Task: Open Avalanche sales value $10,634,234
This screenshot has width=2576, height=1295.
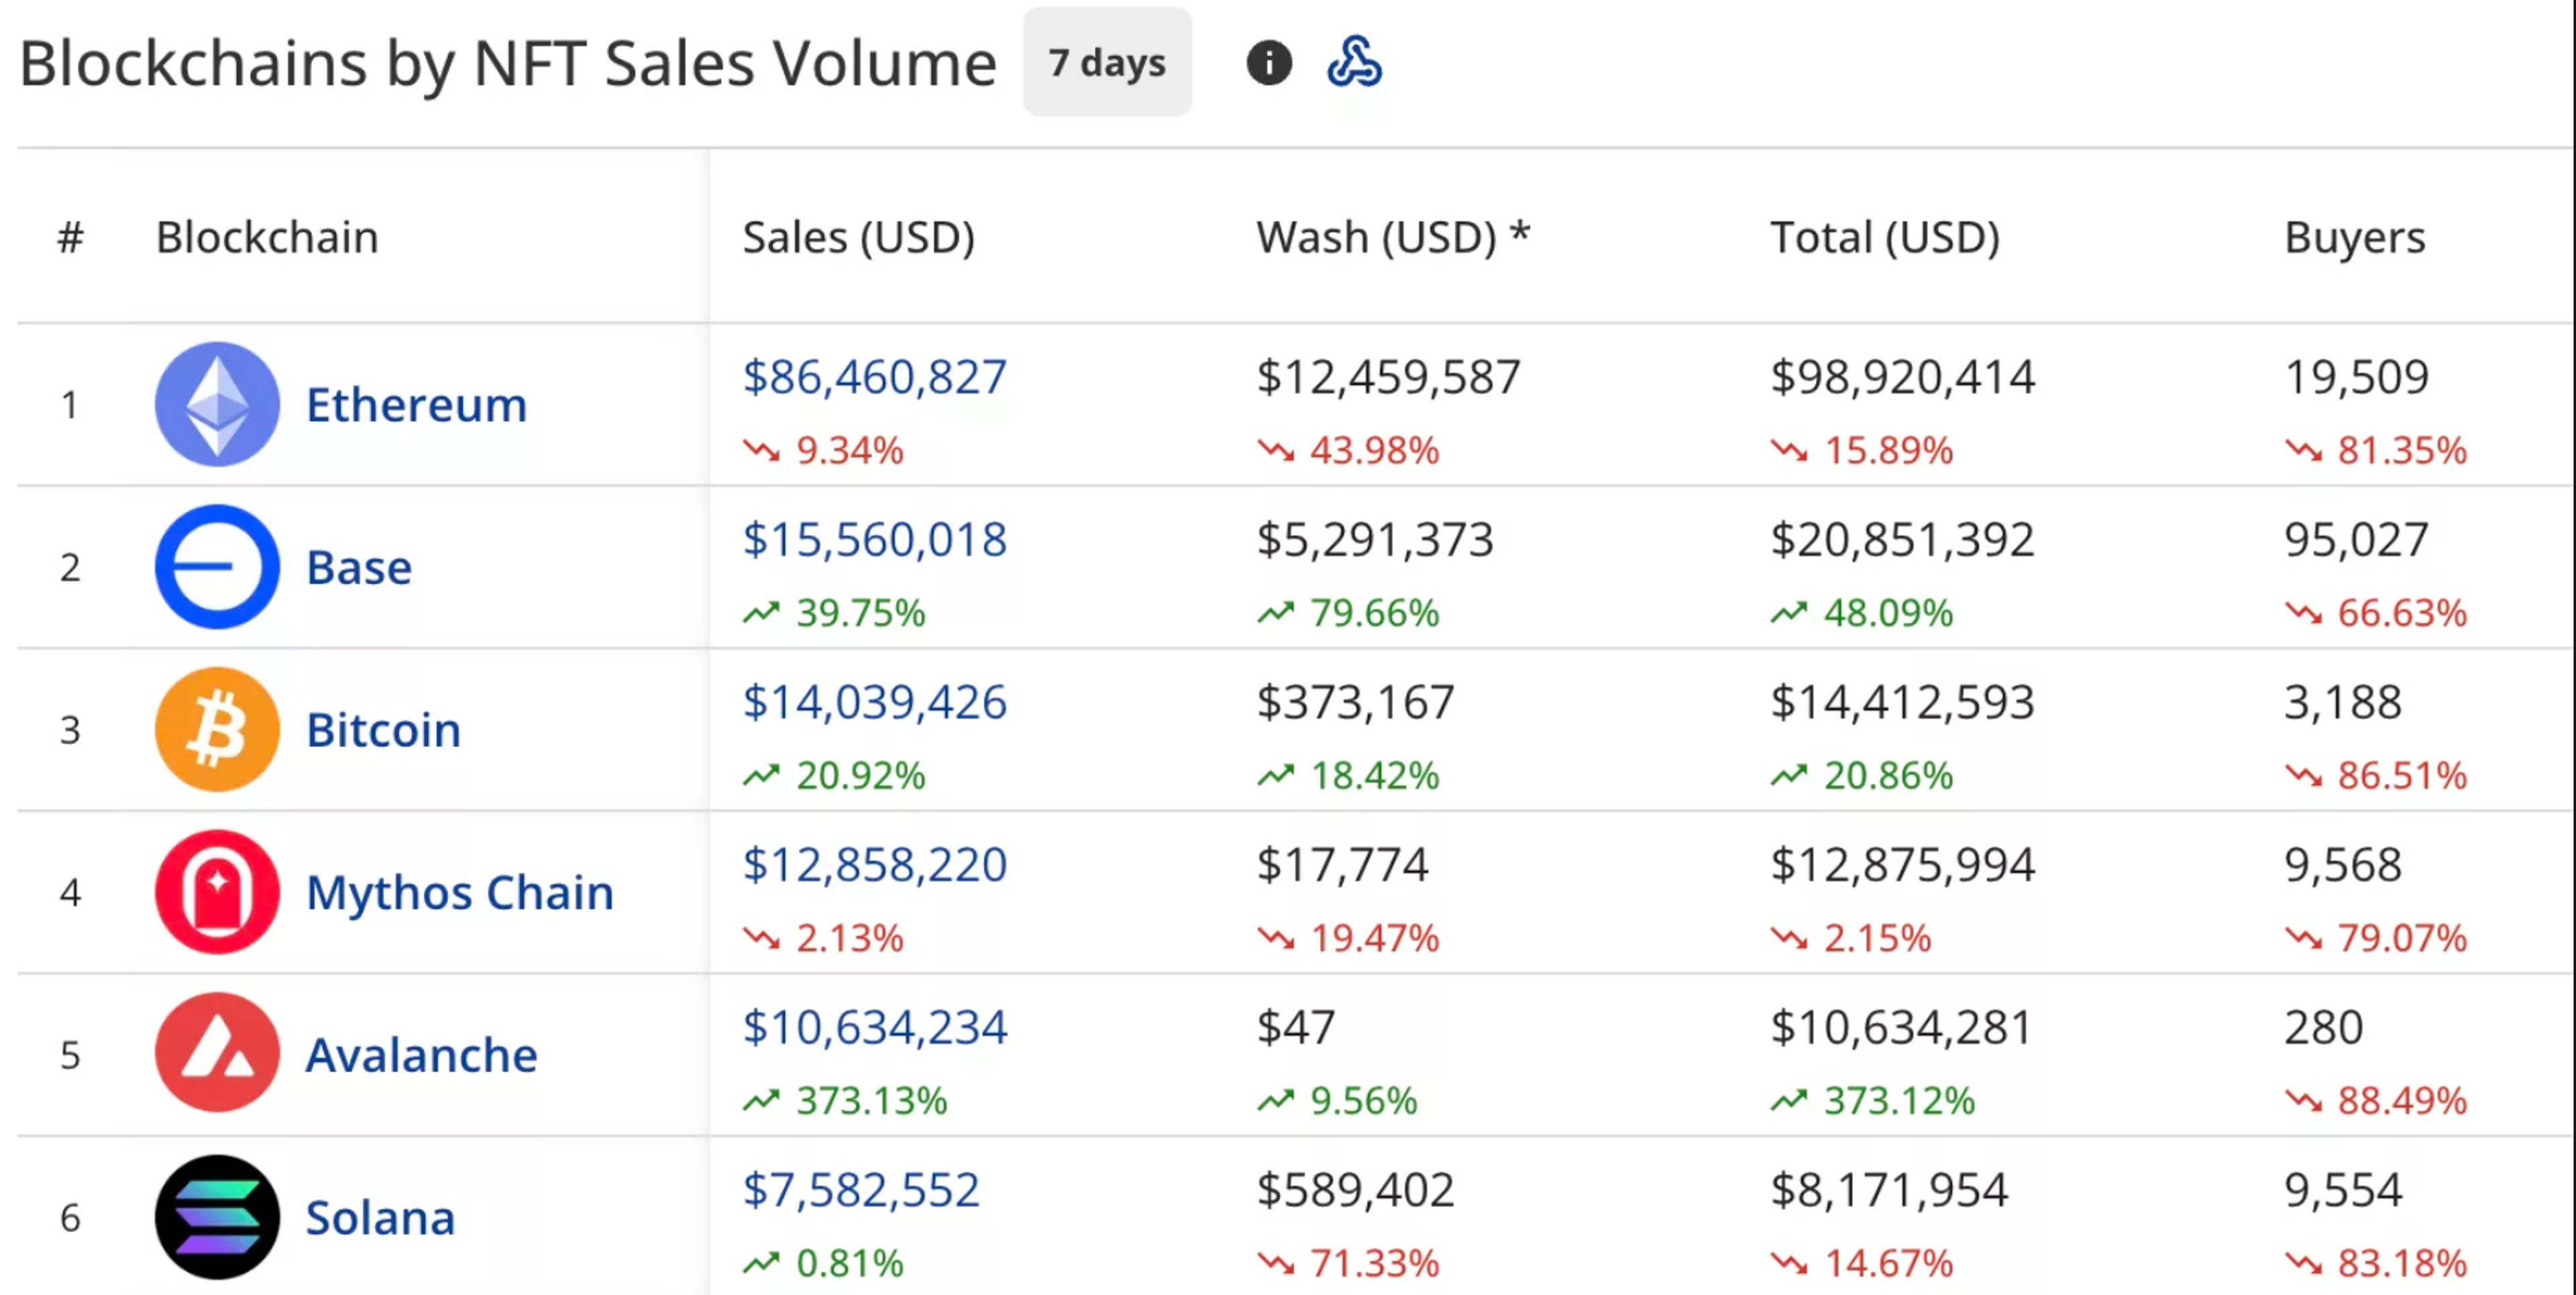Action: pos(874,1027)
